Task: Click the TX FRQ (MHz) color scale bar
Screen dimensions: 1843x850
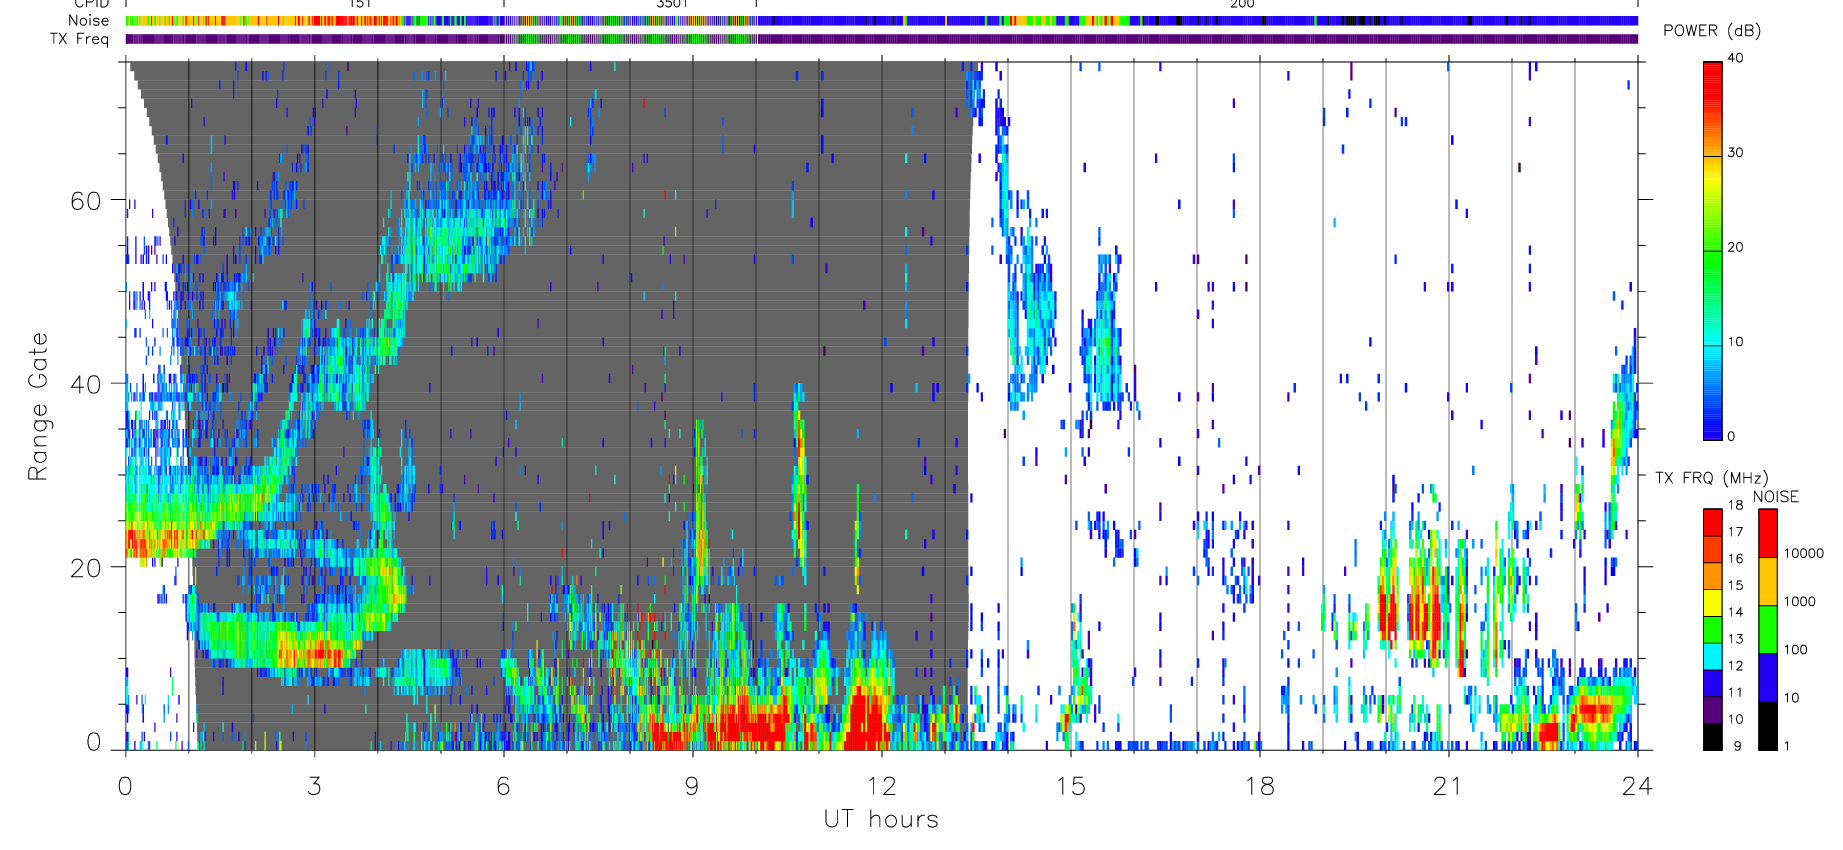Action: click(x=1713, y=629)
